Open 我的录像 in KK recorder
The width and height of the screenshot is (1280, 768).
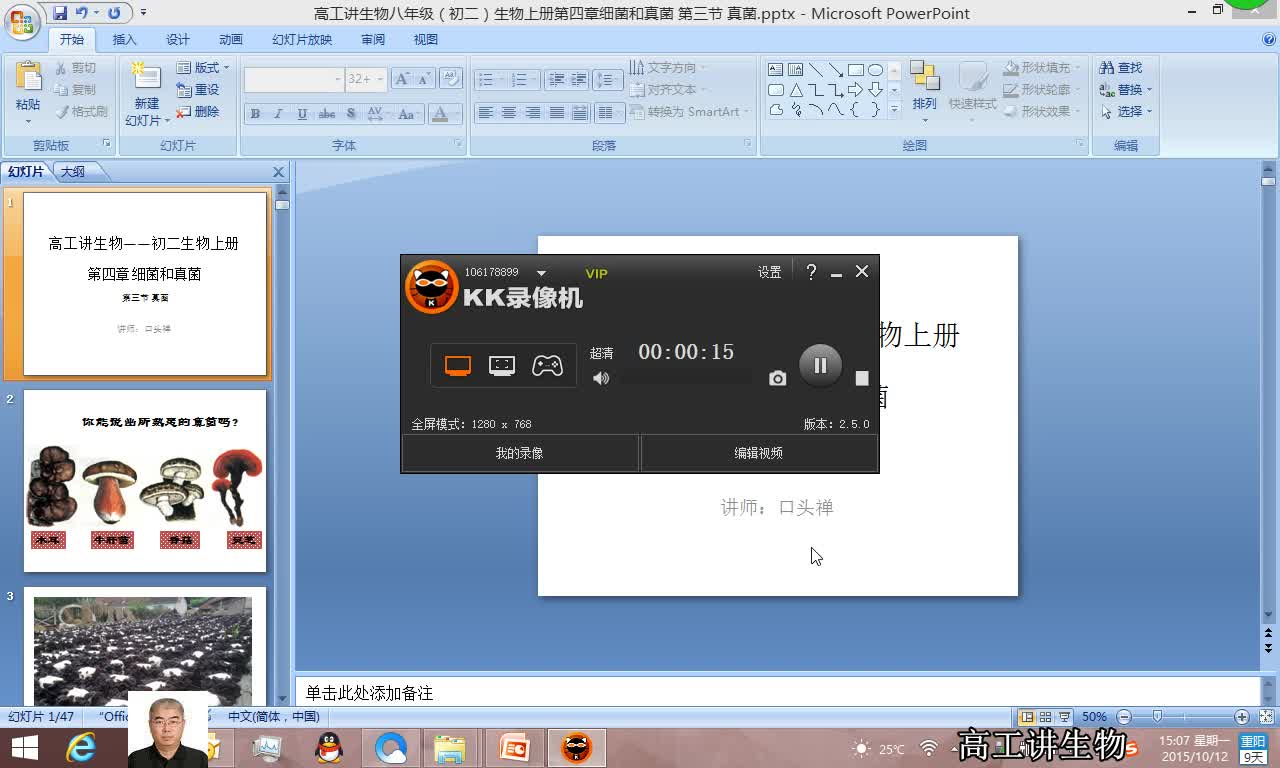[519, 453]
